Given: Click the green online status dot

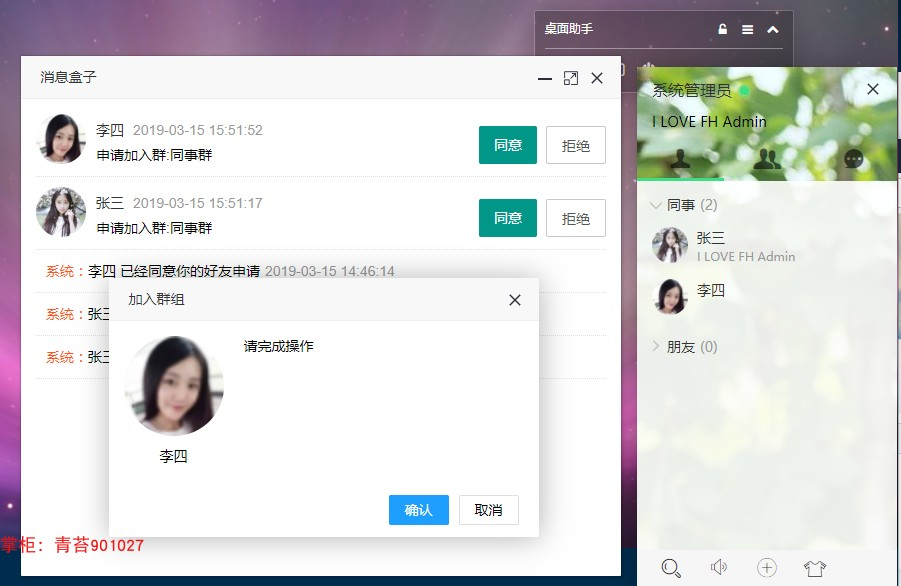Looking at the screenshot, I should tap(744, 91).
